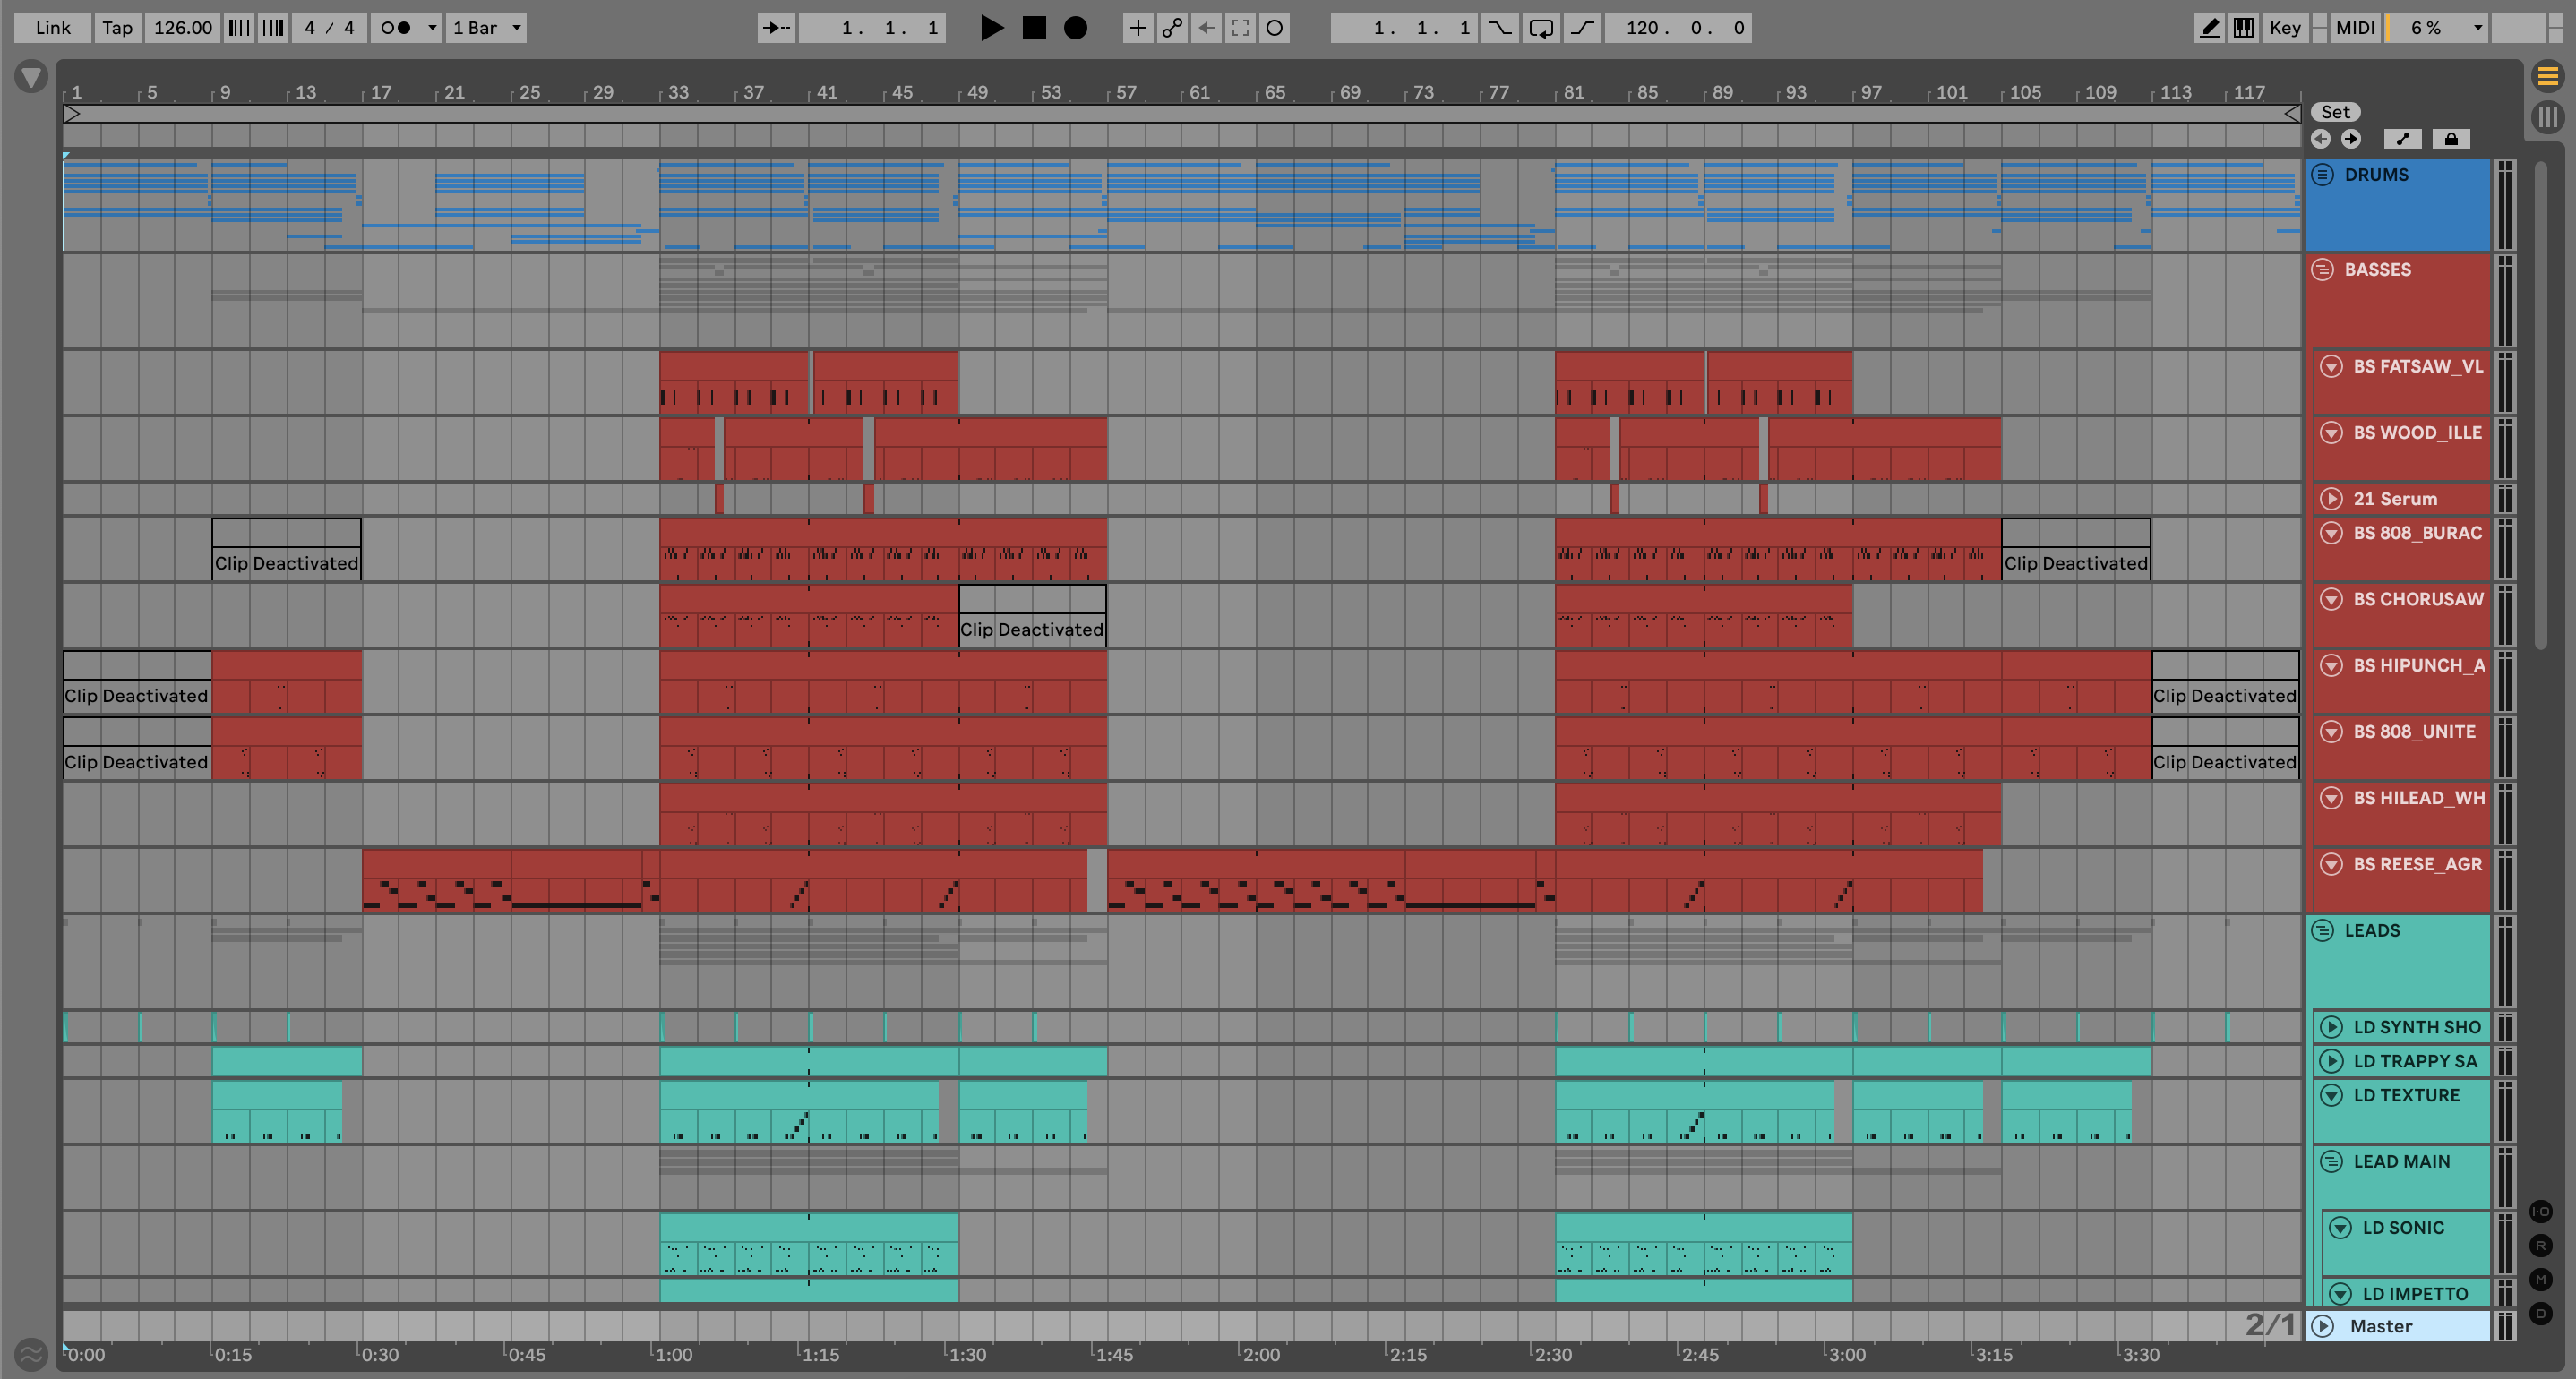Toggle computer MIDI keyboard icon
The height and width of the screenshot is (1379, 2576).
(2244, 28)
